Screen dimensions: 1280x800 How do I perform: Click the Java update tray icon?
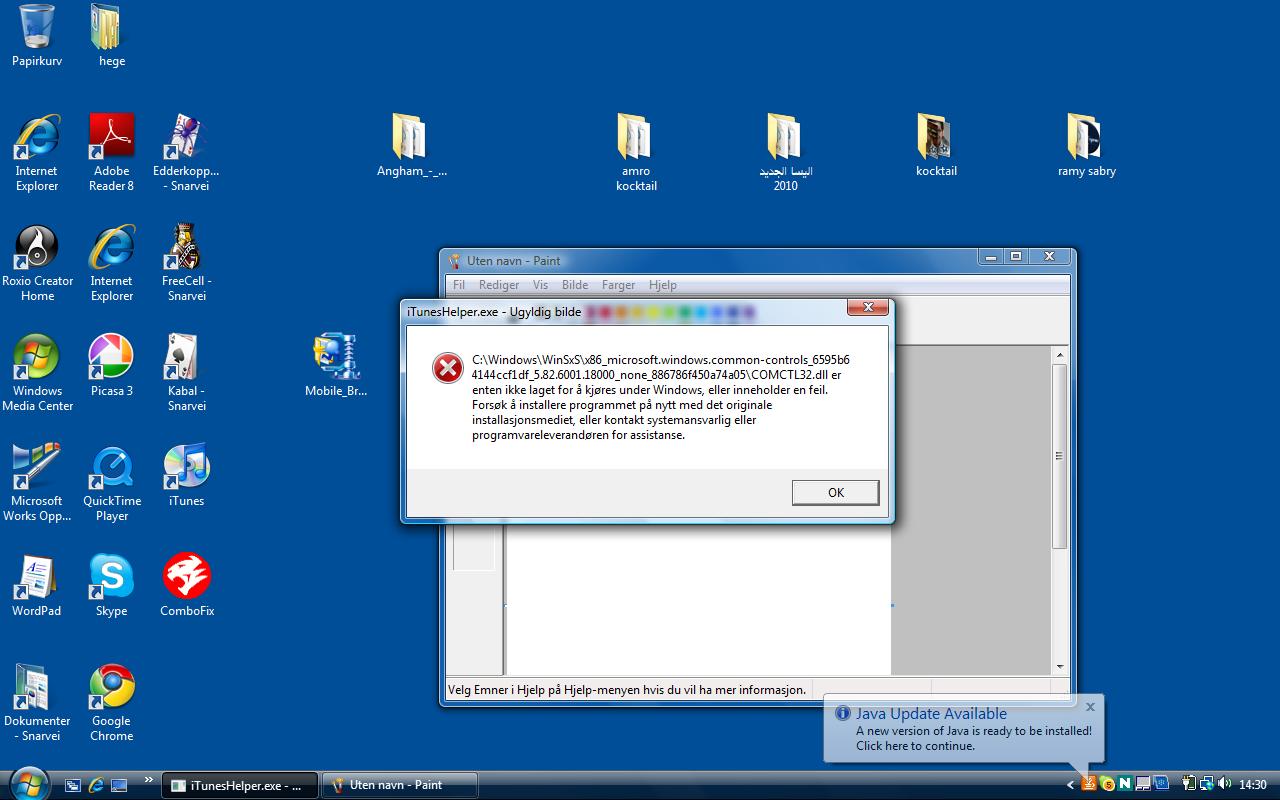tap(1089, 784)
